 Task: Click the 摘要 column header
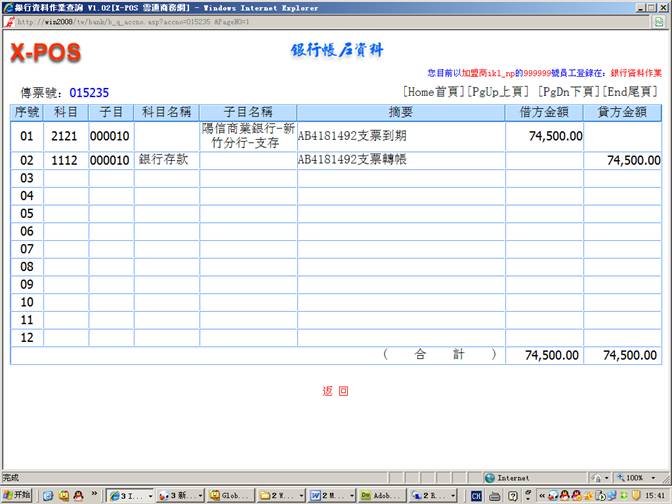[400, 112]
